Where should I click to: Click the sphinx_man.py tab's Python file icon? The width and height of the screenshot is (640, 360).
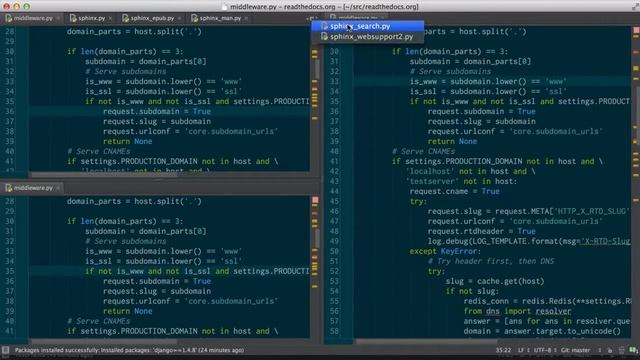click(x=195, y=18)
